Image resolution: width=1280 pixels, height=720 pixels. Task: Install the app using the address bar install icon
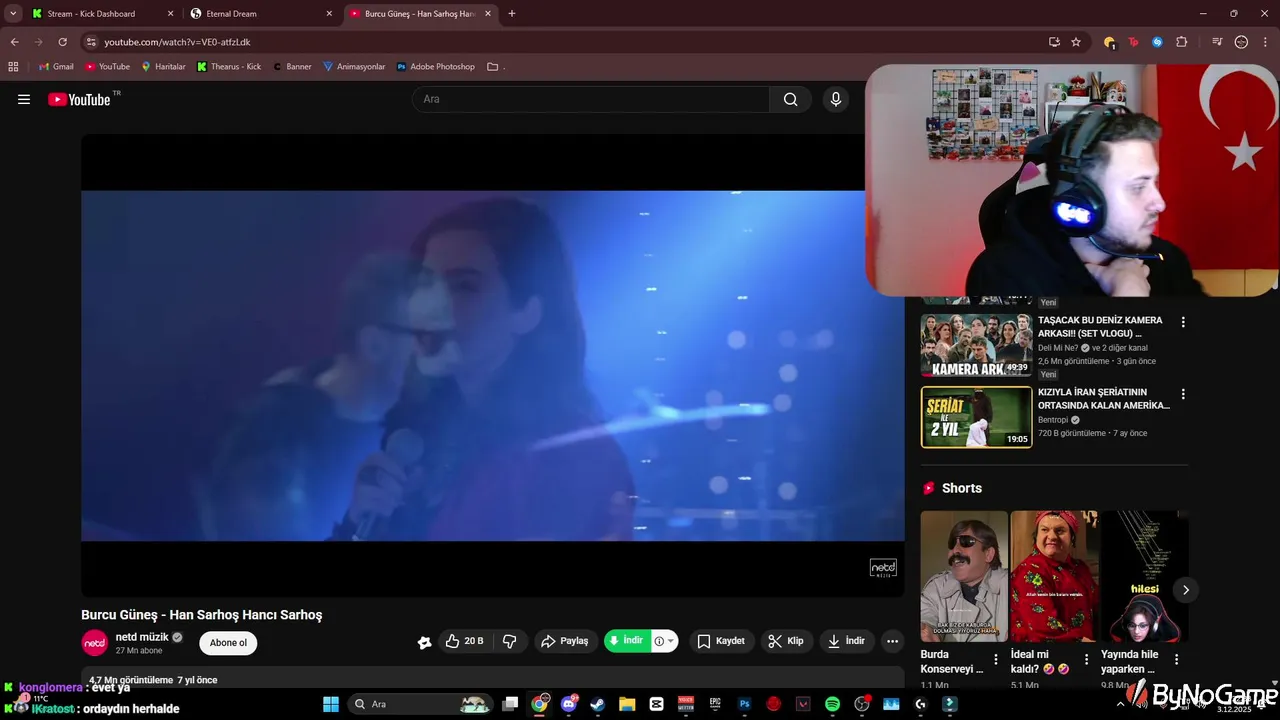1054,42
